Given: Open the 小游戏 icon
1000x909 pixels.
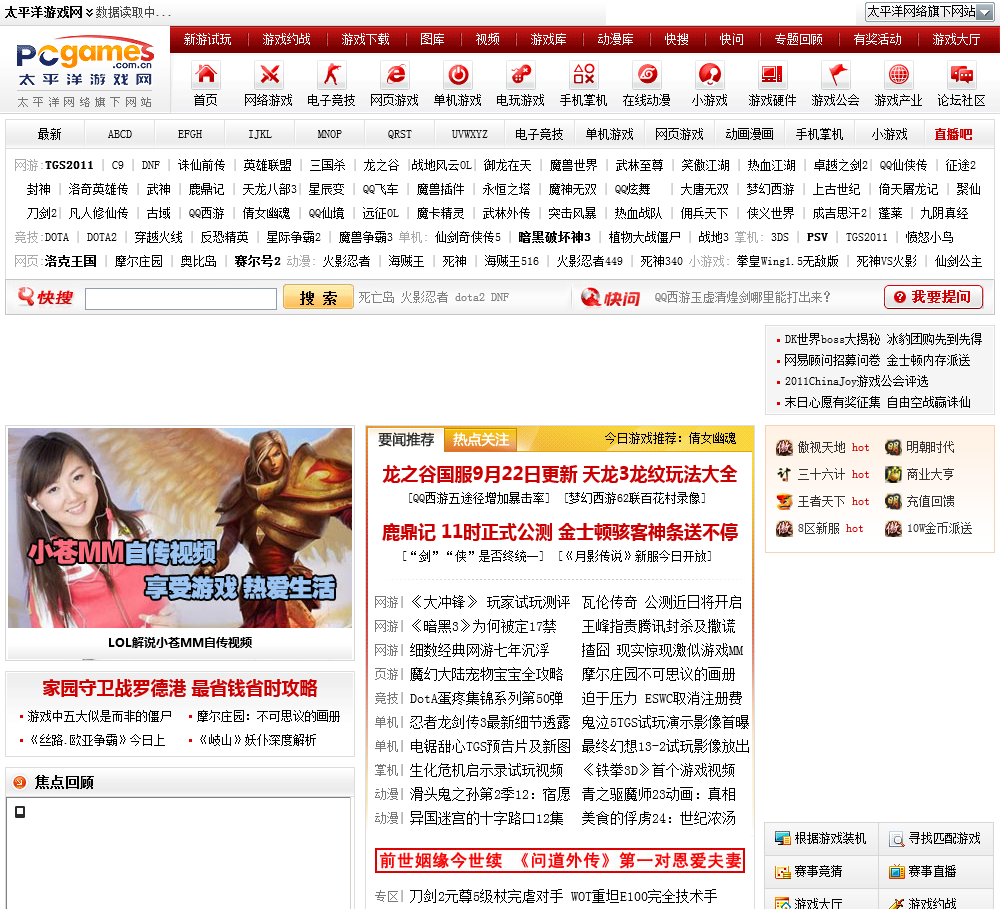Looking at the screenshot, I should point(709,75).
